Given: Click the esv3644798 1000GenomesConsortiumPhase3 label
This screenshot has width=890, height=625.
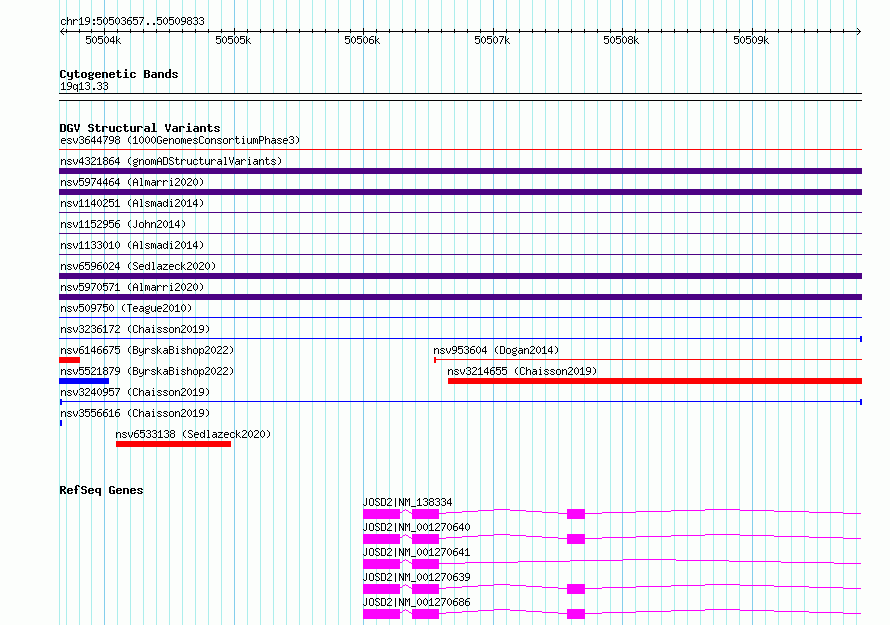Looking at the screenshot, I should 180,140.
